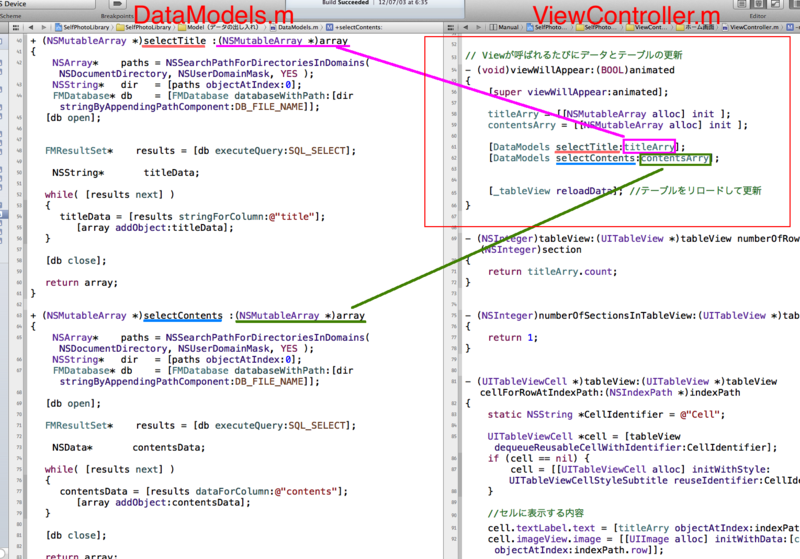This screenshot has width=800, height=559.
Task: Click Editor label under layout buttons
Action: pos(758,16)
